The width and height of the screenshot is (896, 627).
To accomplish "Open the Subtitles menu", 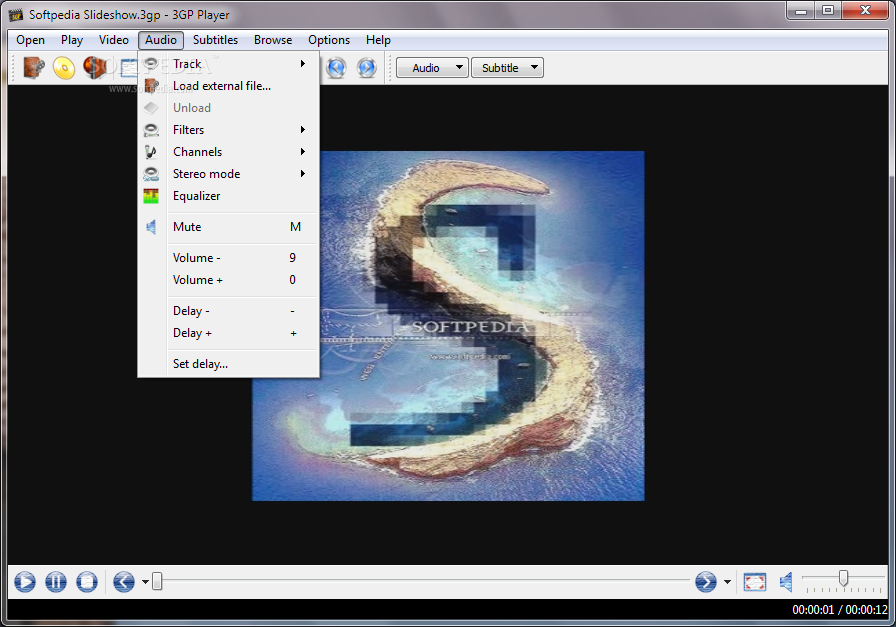I will (215, 40).
